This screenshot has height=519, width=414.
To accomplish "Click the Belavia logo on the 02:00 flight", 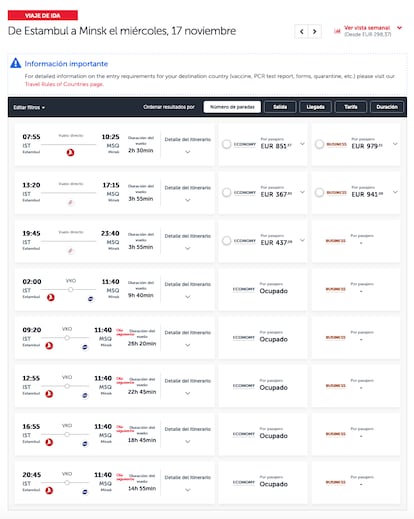I will 90,299.
